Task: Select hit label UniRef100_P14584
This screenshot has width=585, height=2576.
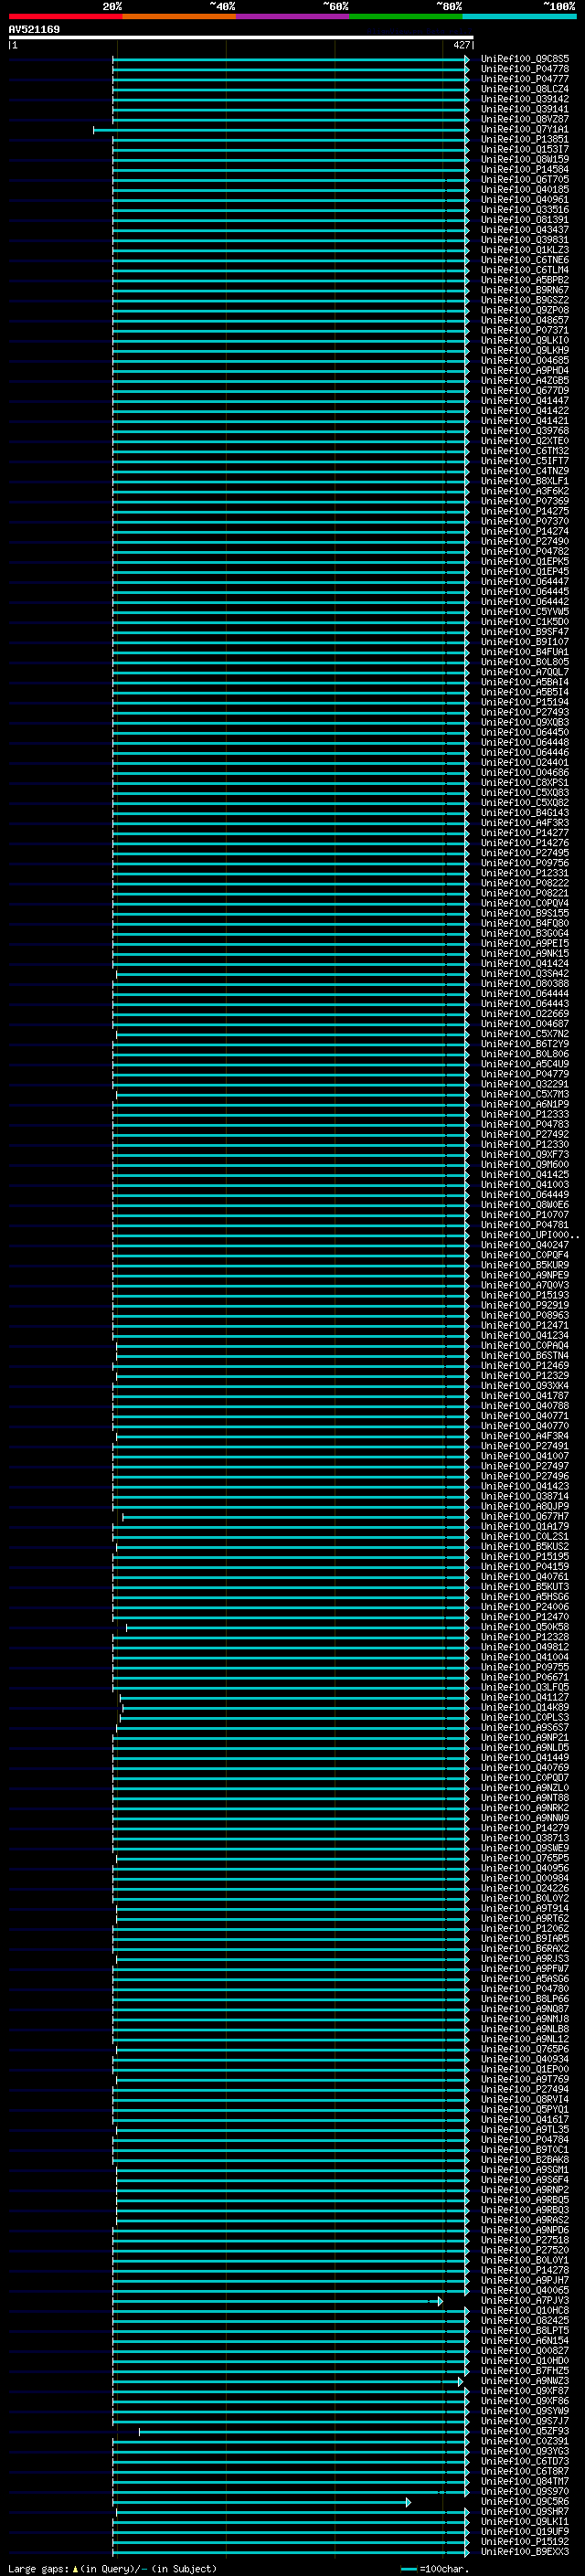Action: 525,169
